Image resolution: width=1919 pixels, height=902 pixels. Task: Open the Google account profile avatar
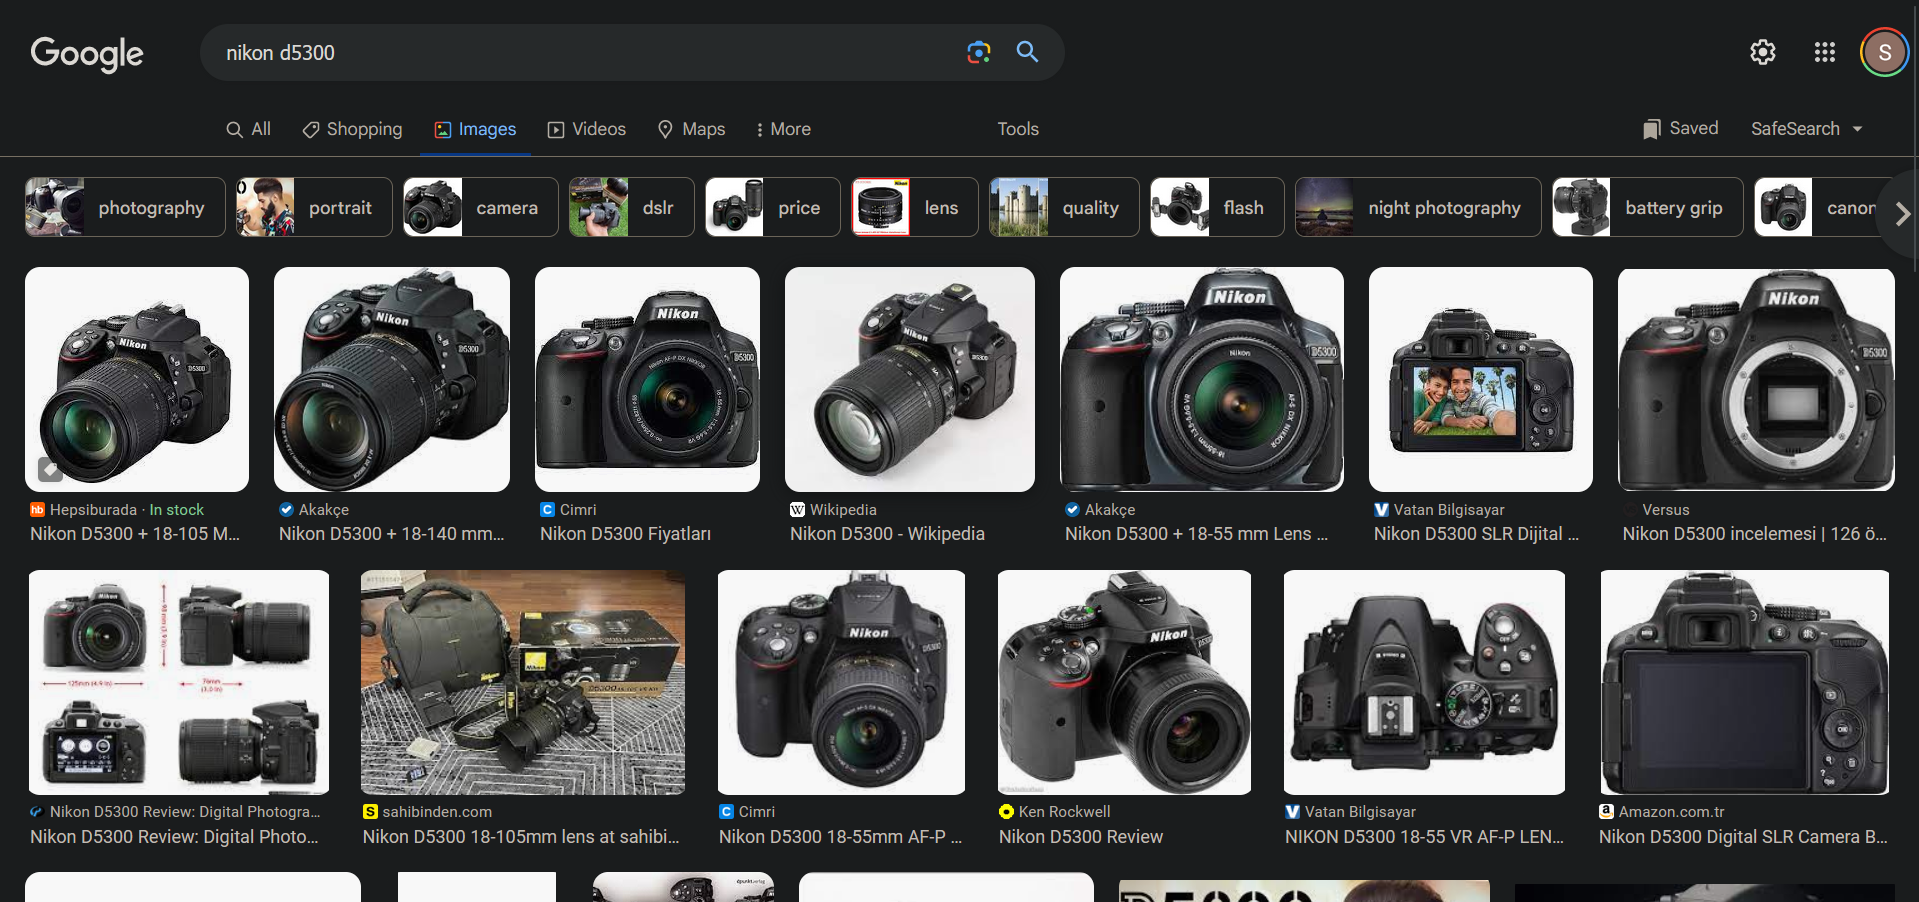tap(1884, 52)
